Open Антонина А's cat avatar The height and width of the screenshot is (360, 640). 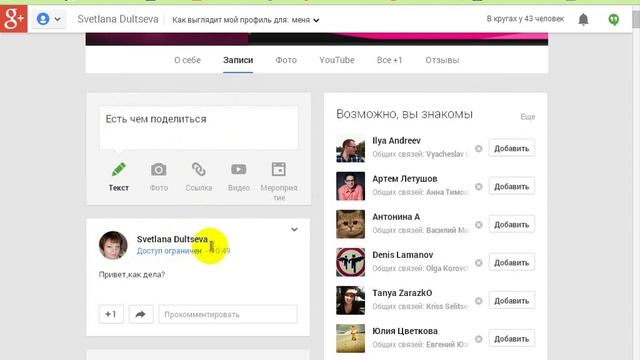[x=350, y=224]
